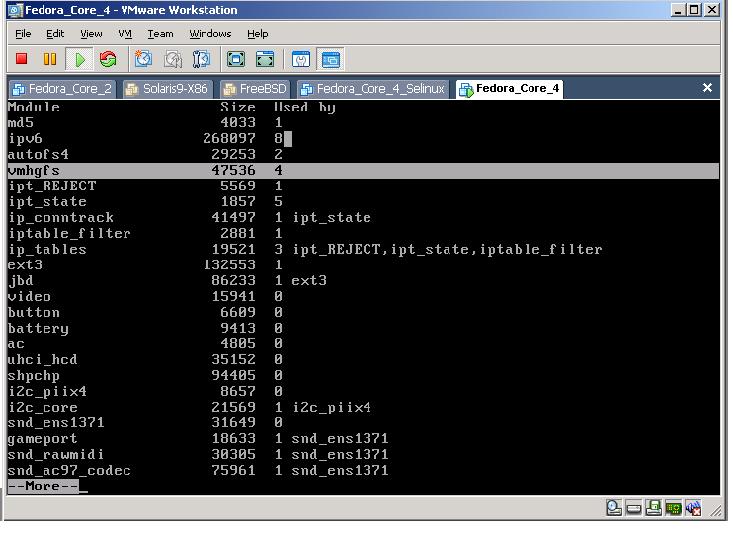
Task: Open the VM menu
Action: point(125,34)
